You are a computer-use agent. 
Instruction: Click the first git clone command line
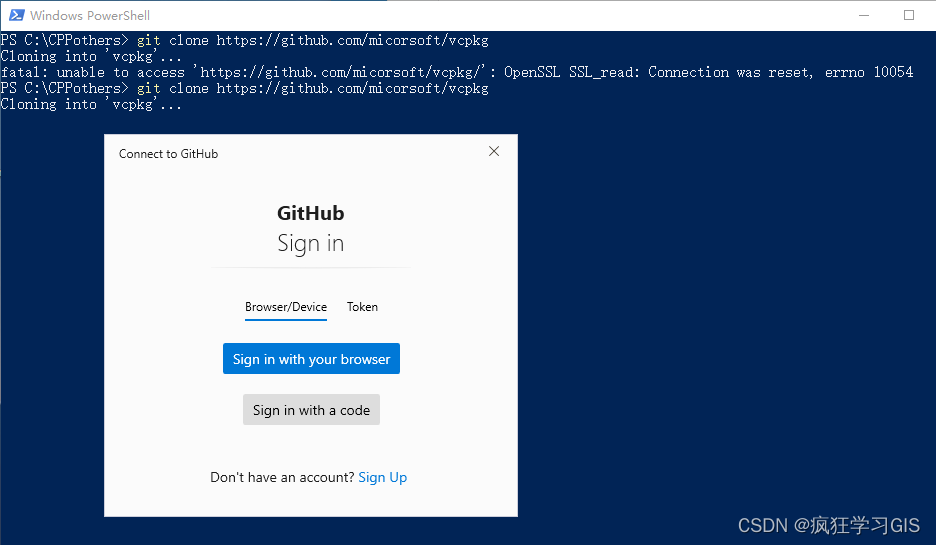(244, 40)
